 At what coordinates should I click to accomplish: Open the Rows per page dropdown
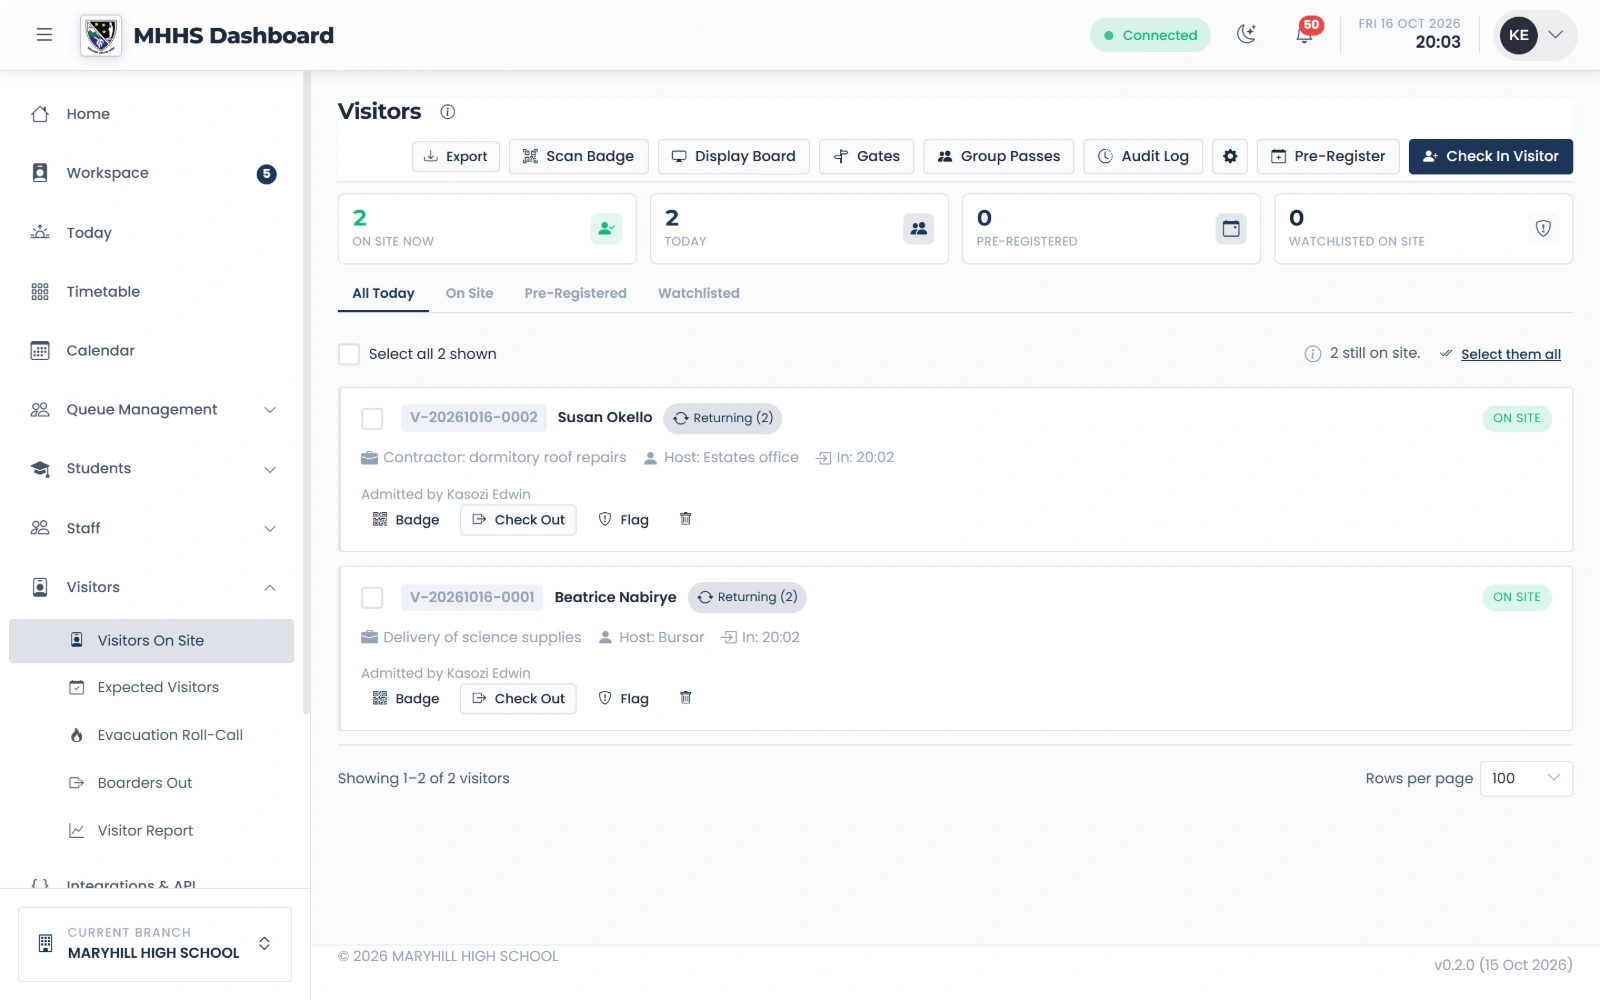pos(1526,778)
